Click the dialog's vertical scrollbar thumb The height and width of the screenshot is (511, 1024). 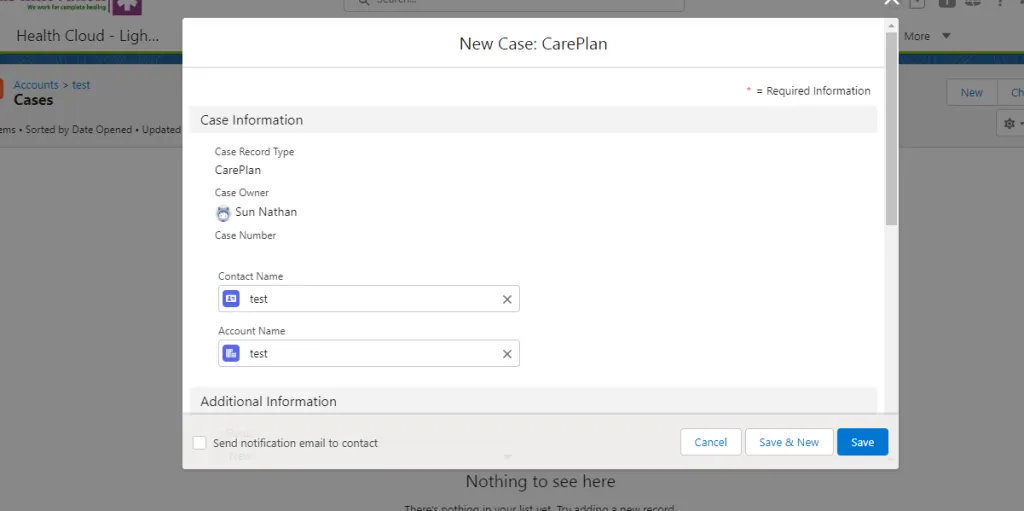[891, 128]
